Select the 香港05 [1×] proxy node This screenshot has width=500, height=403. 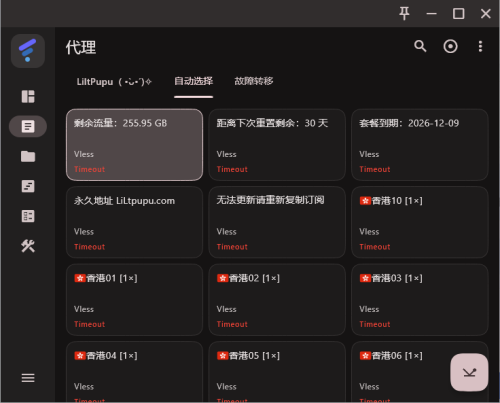tap(277, 372)
